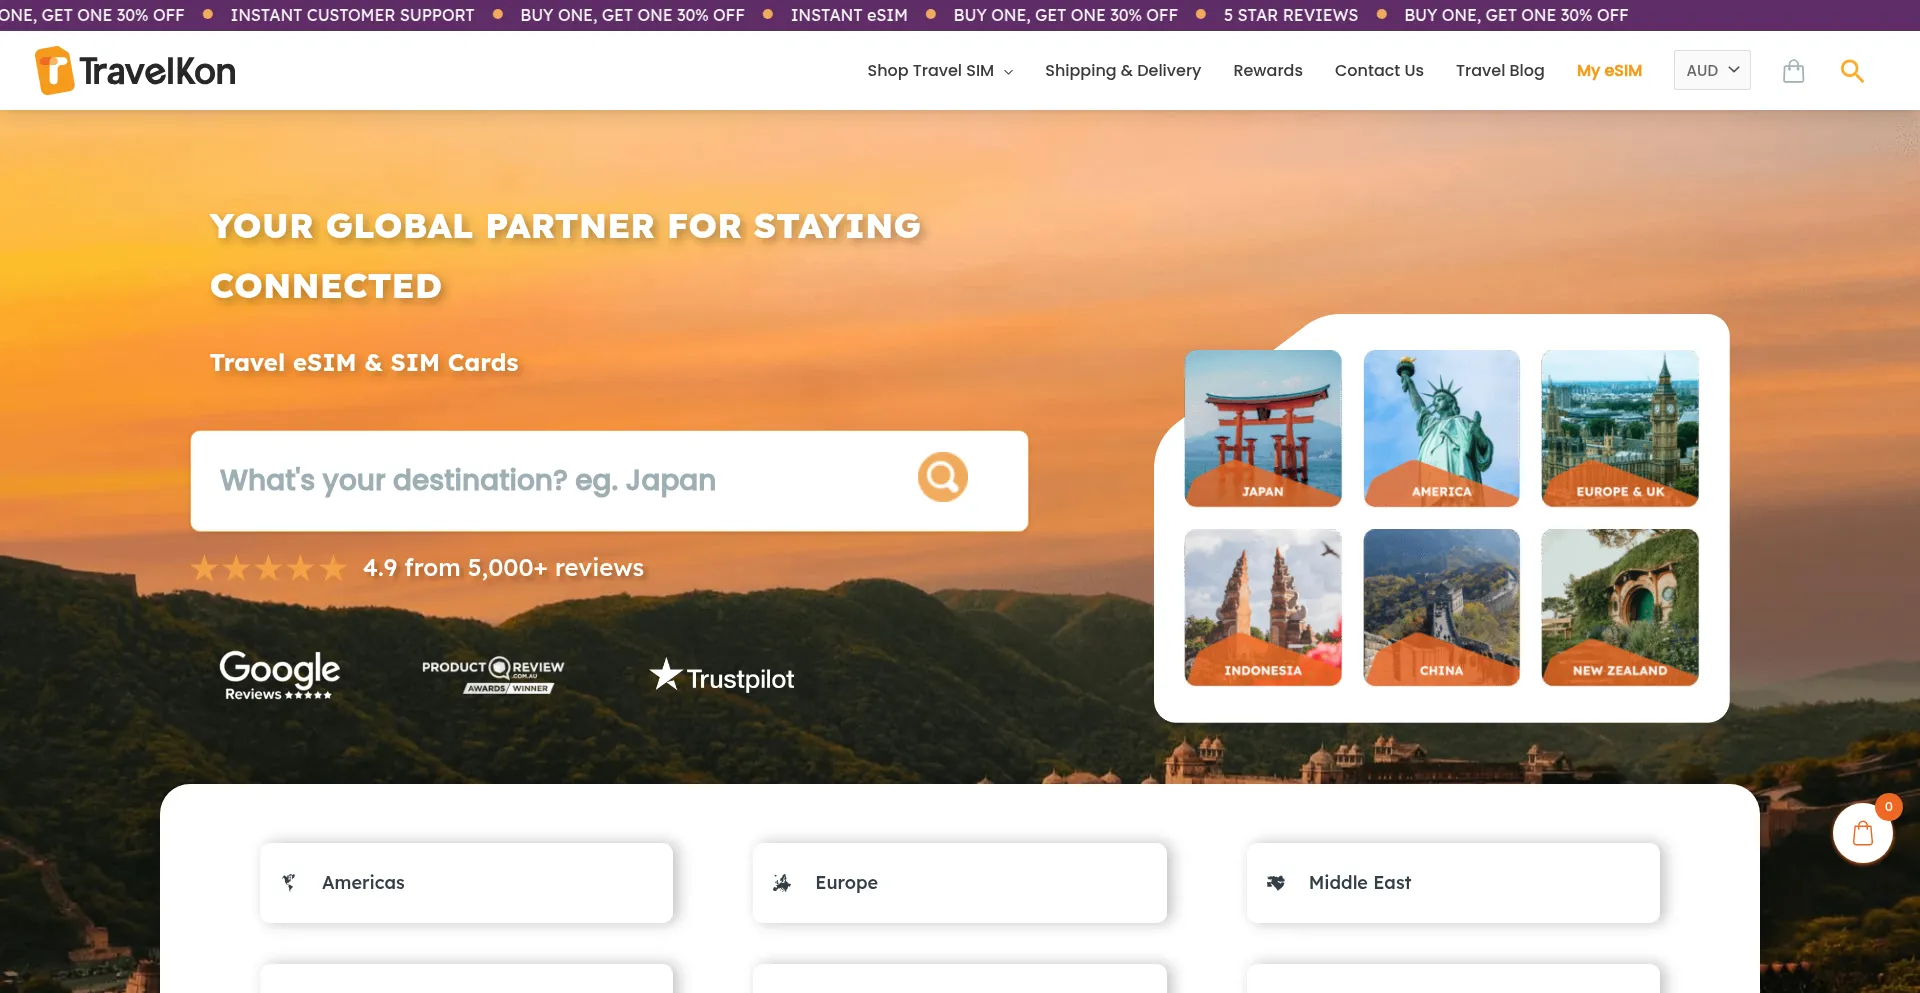Screen dimensions: 1920x993
Task: Click 'Travel eSIM & SIM Cards' subtitle
Action: tap(364, 363)
